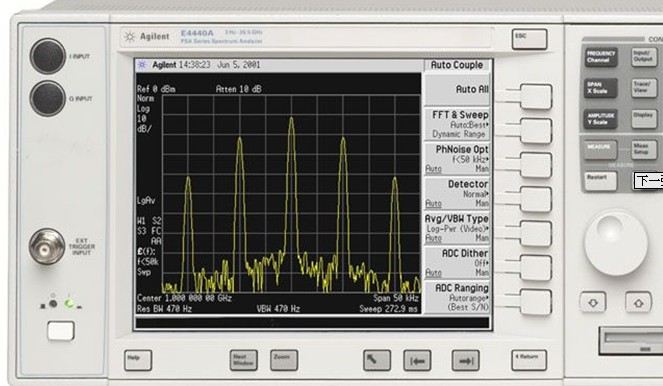Click the Span 50 kHz readout
The height and width of the screenshot is (386, 663).
396,298
